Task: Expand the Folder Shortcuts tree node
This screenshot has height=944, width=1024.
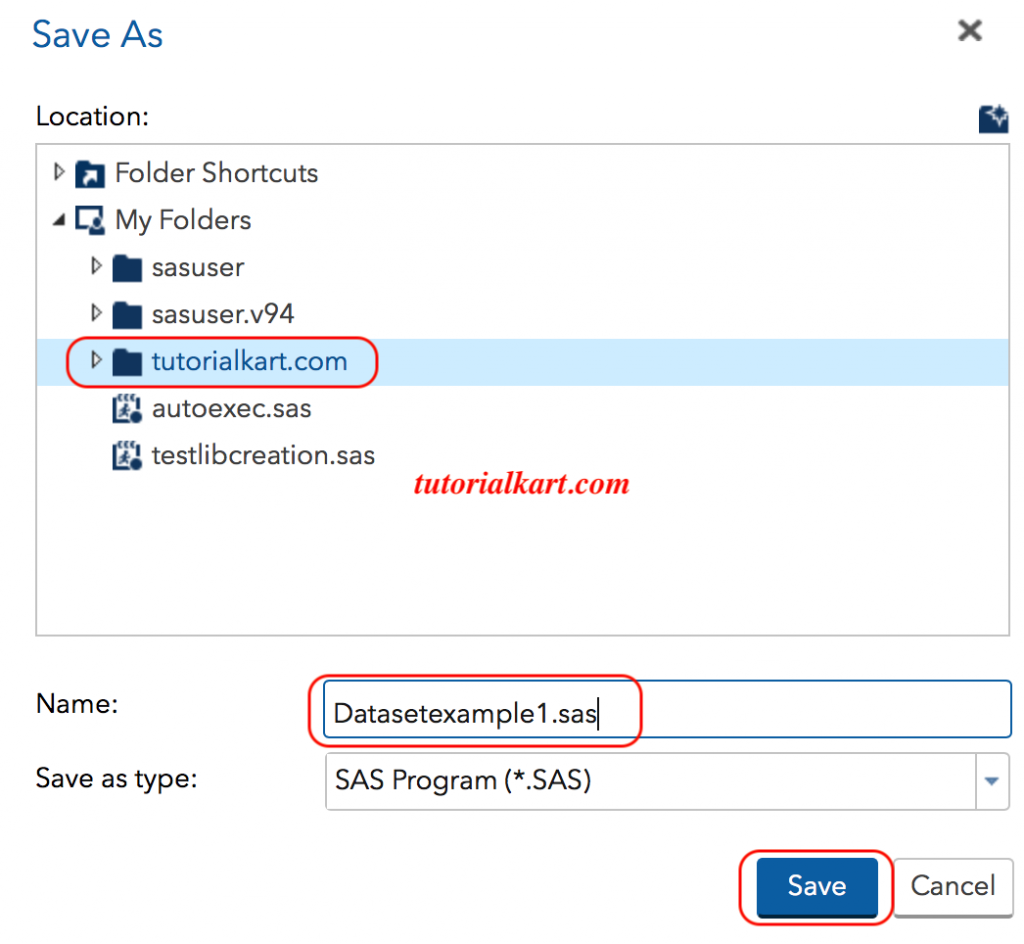Action: coord(59,172)
